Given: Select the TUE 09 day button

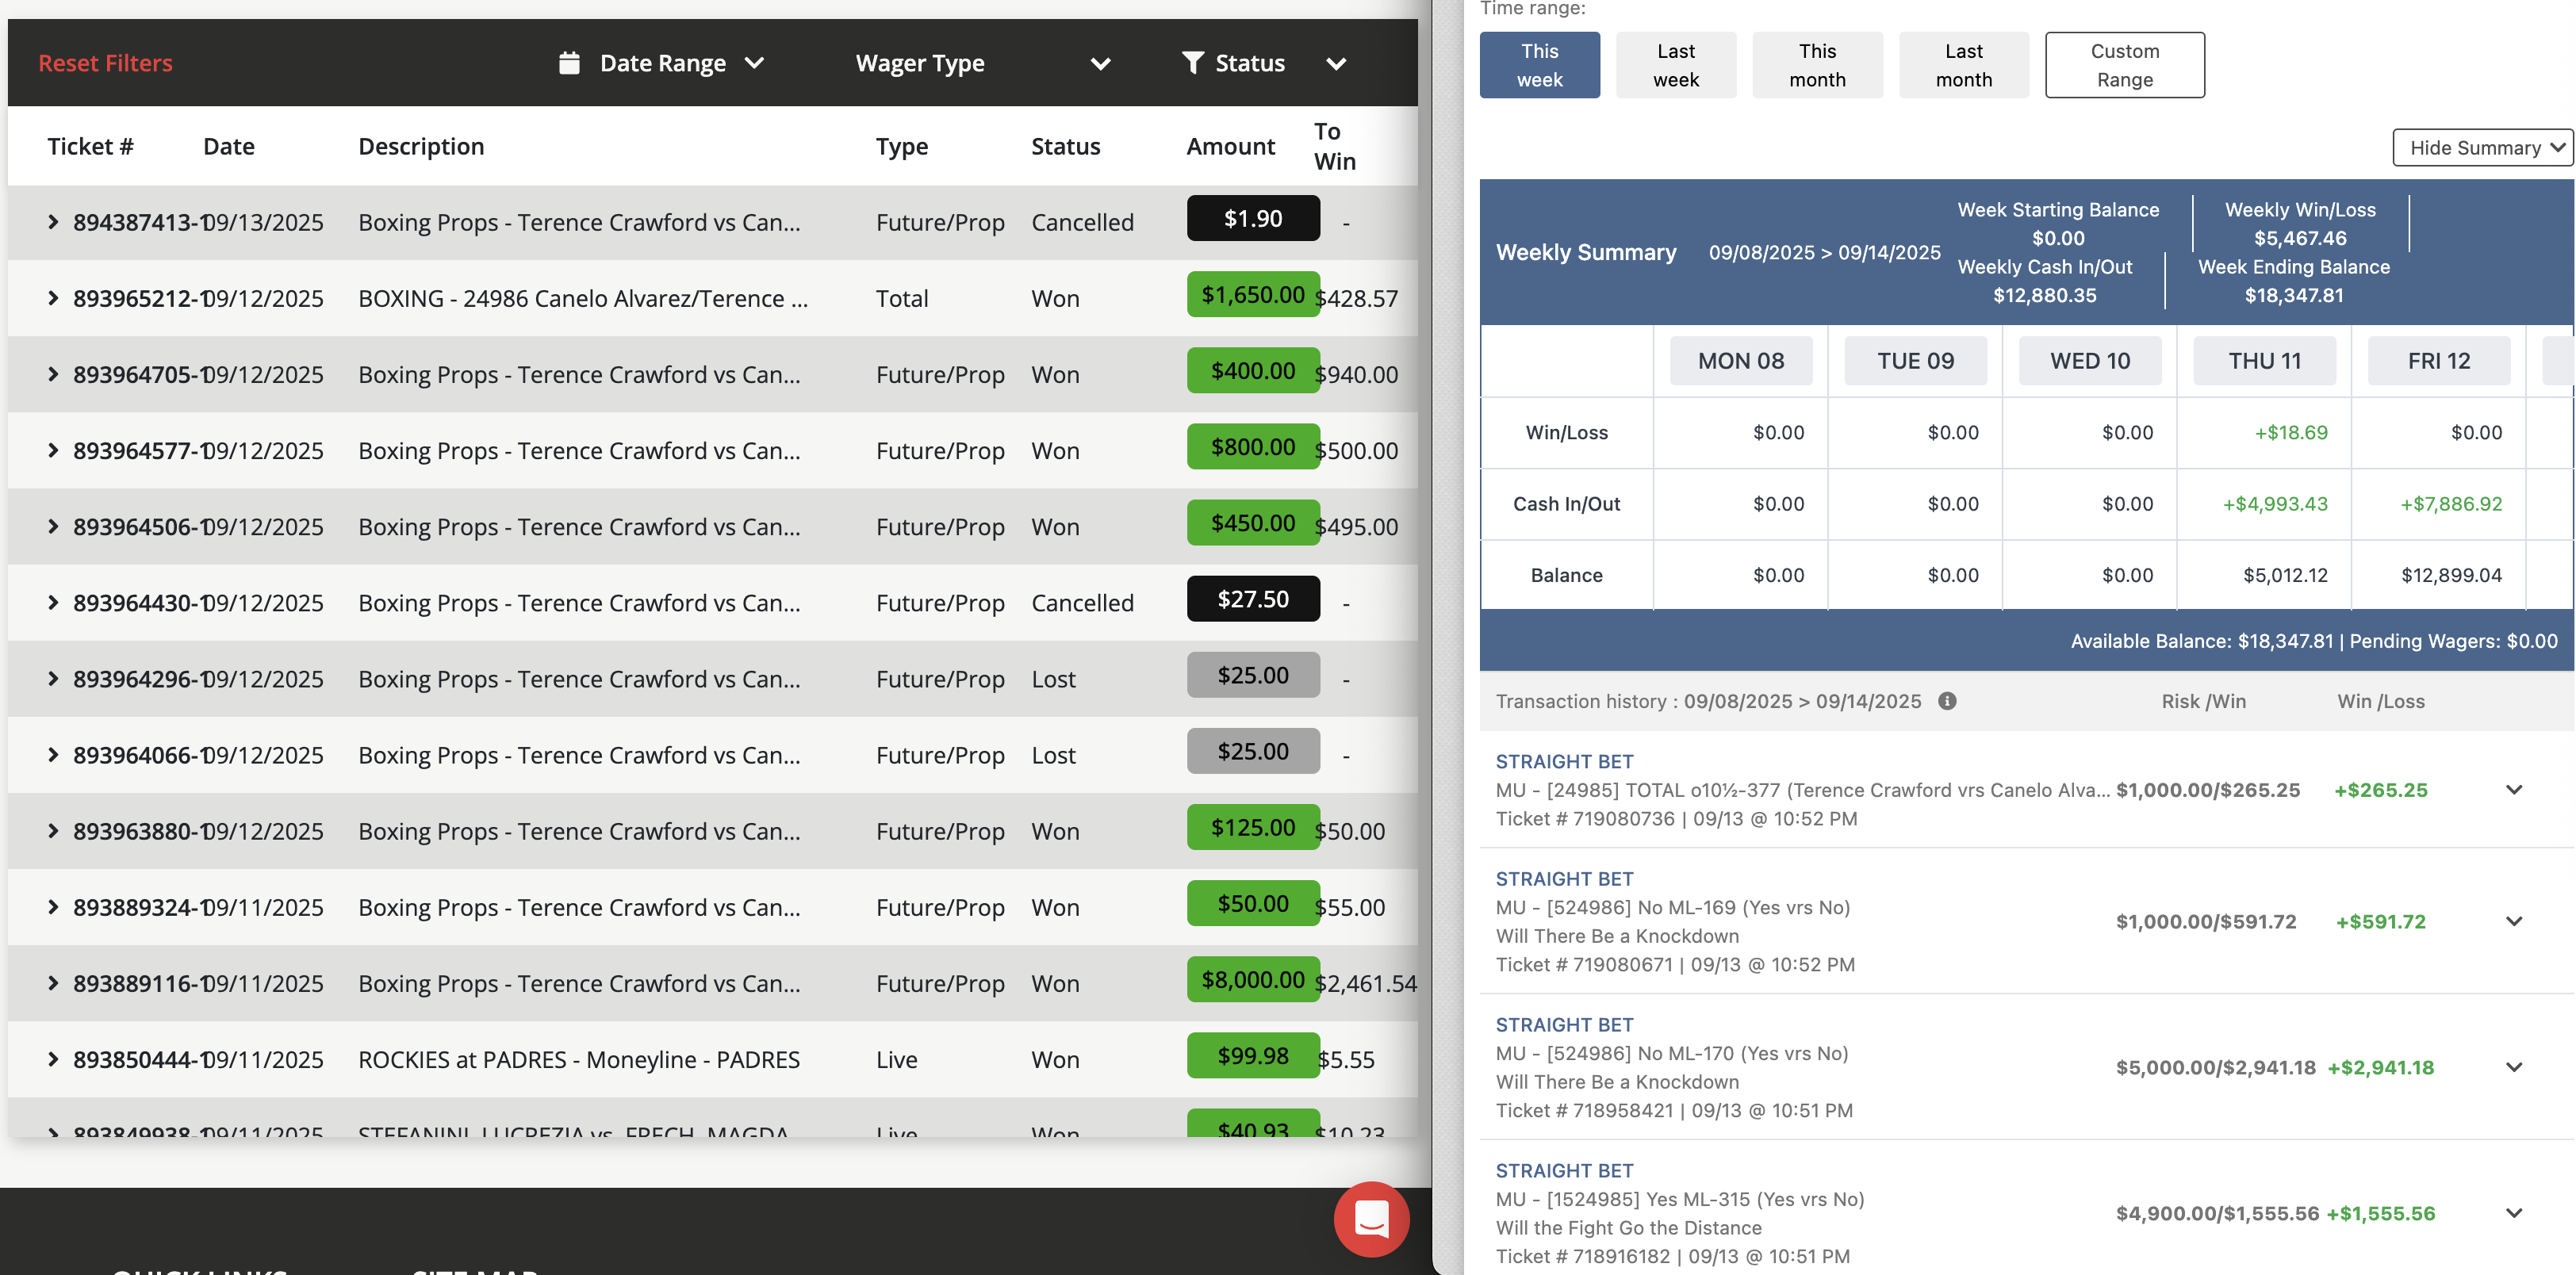Looking at the screenshot, I should 1915,361.
